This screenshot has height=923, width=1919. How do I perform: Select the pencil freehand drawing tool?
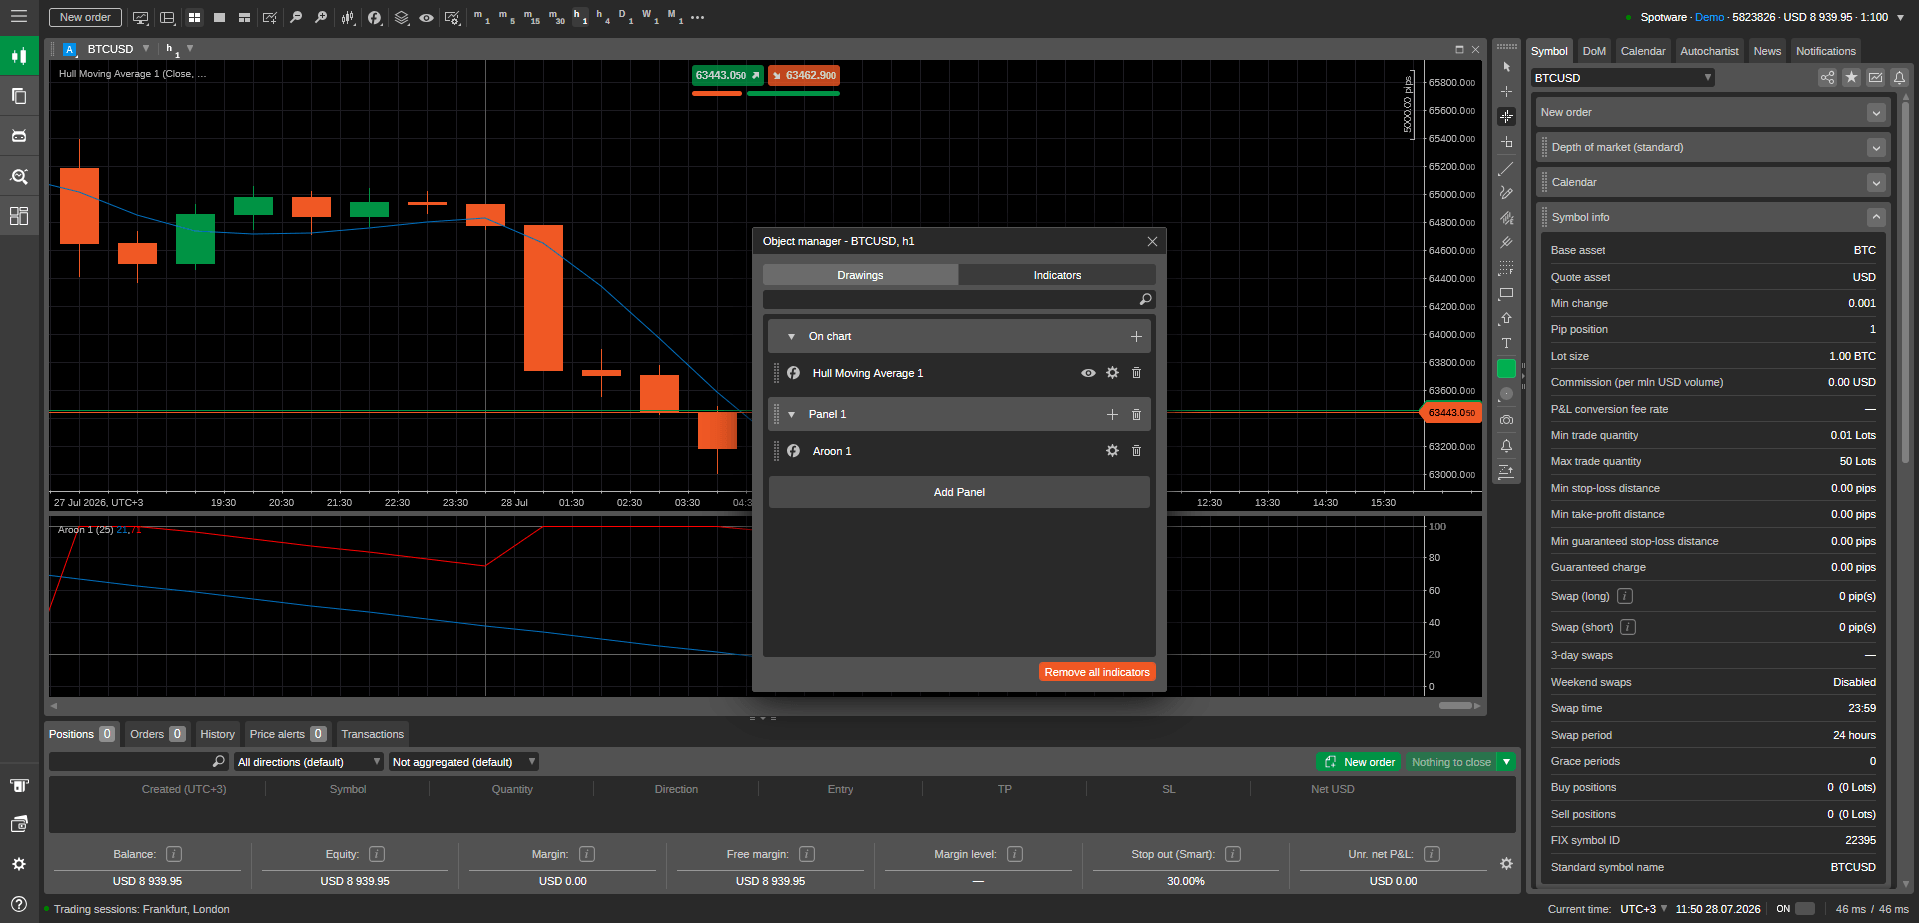click(1506, 193)
